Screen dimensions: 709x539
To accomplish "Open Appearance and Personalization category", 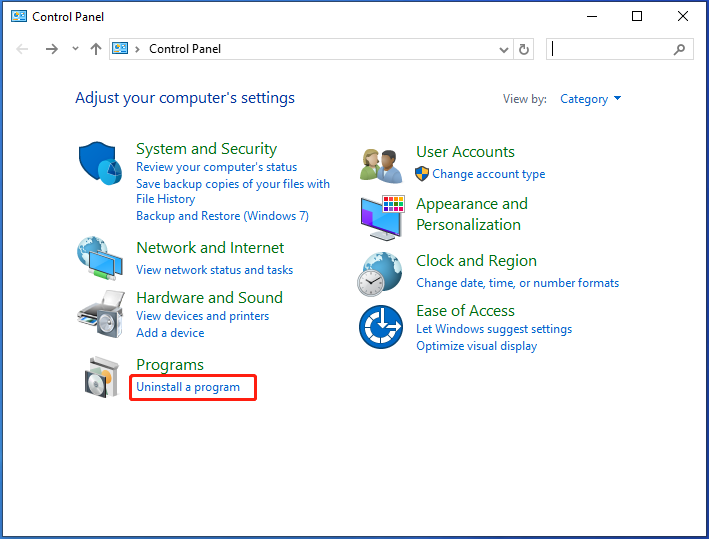I will [x=472, y=214].
